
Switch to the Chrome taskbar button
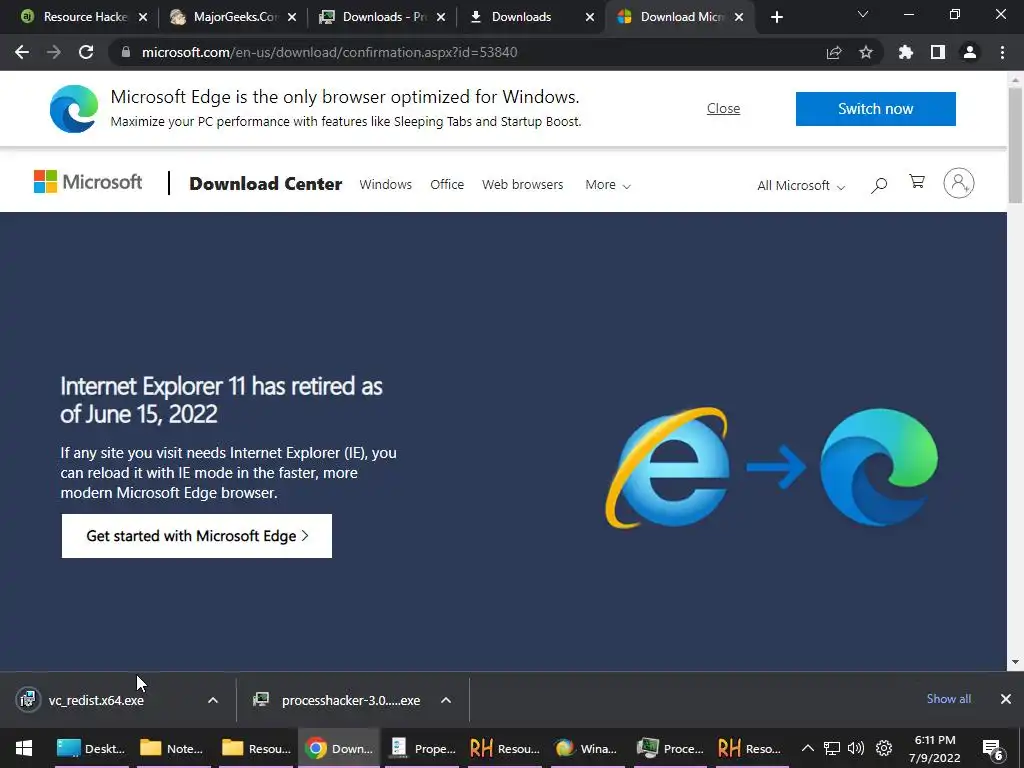click(x=339, y=748)
